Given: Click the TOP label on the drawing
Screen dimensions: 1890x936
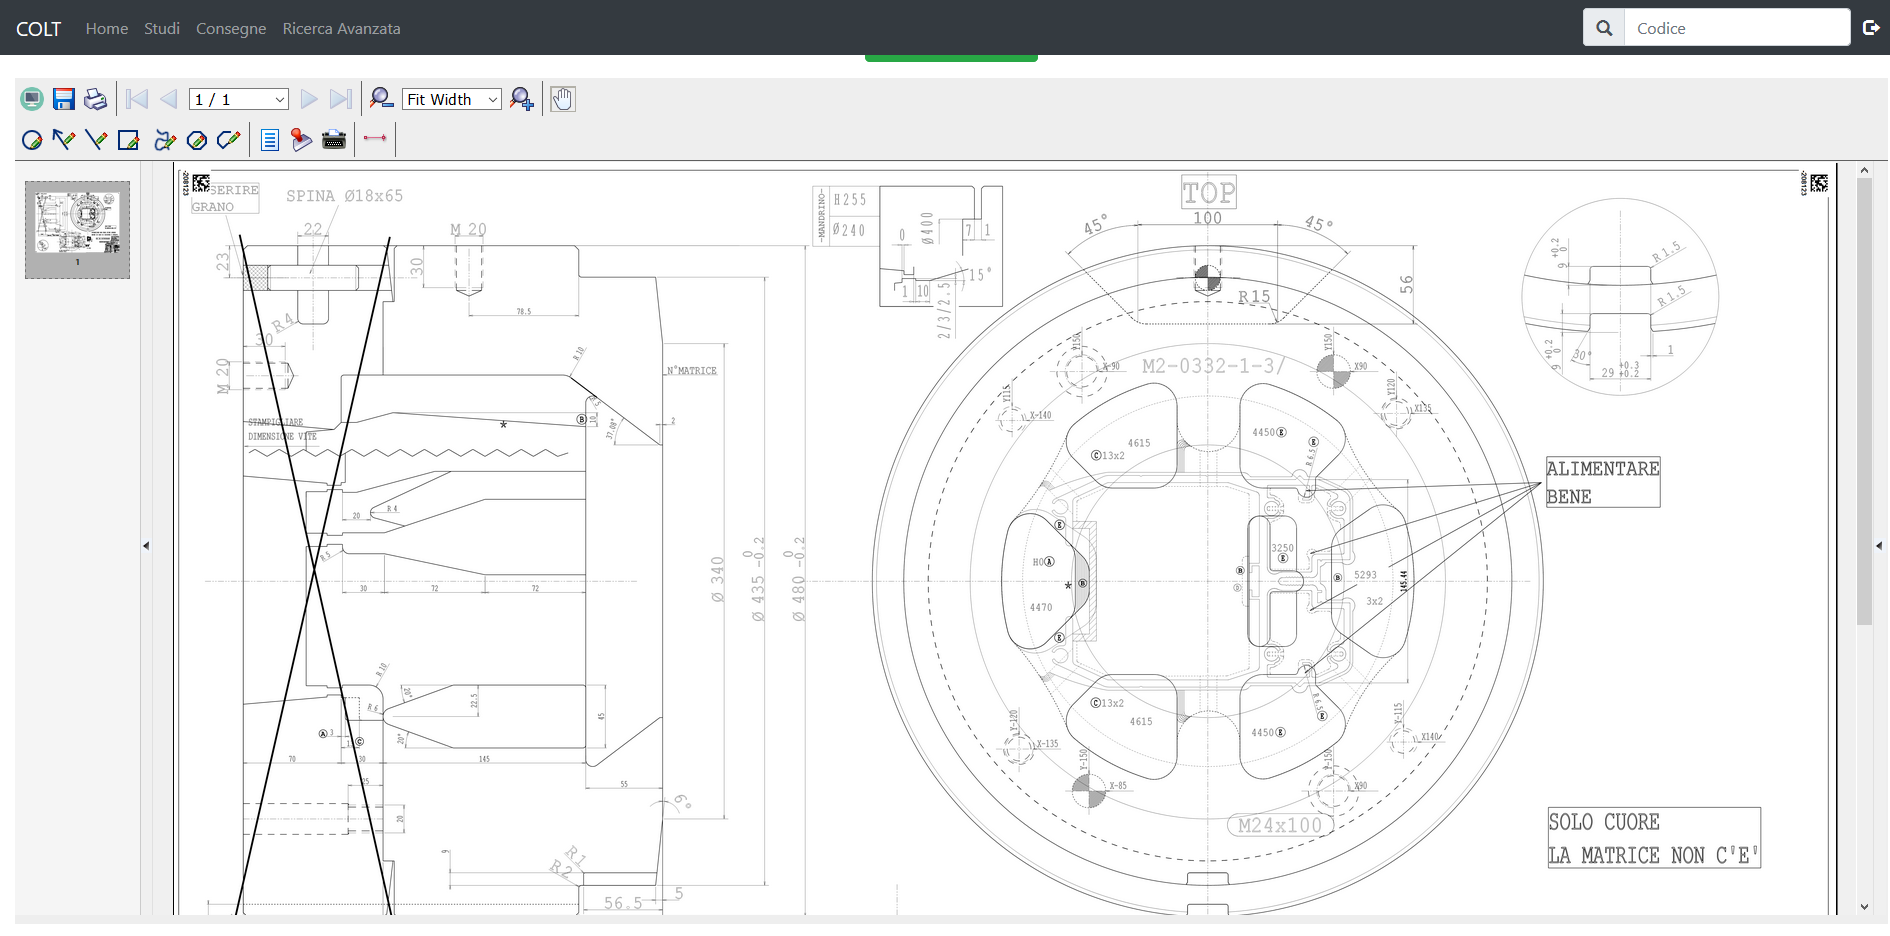Looking at the screenshot, I should point(1209,192).
